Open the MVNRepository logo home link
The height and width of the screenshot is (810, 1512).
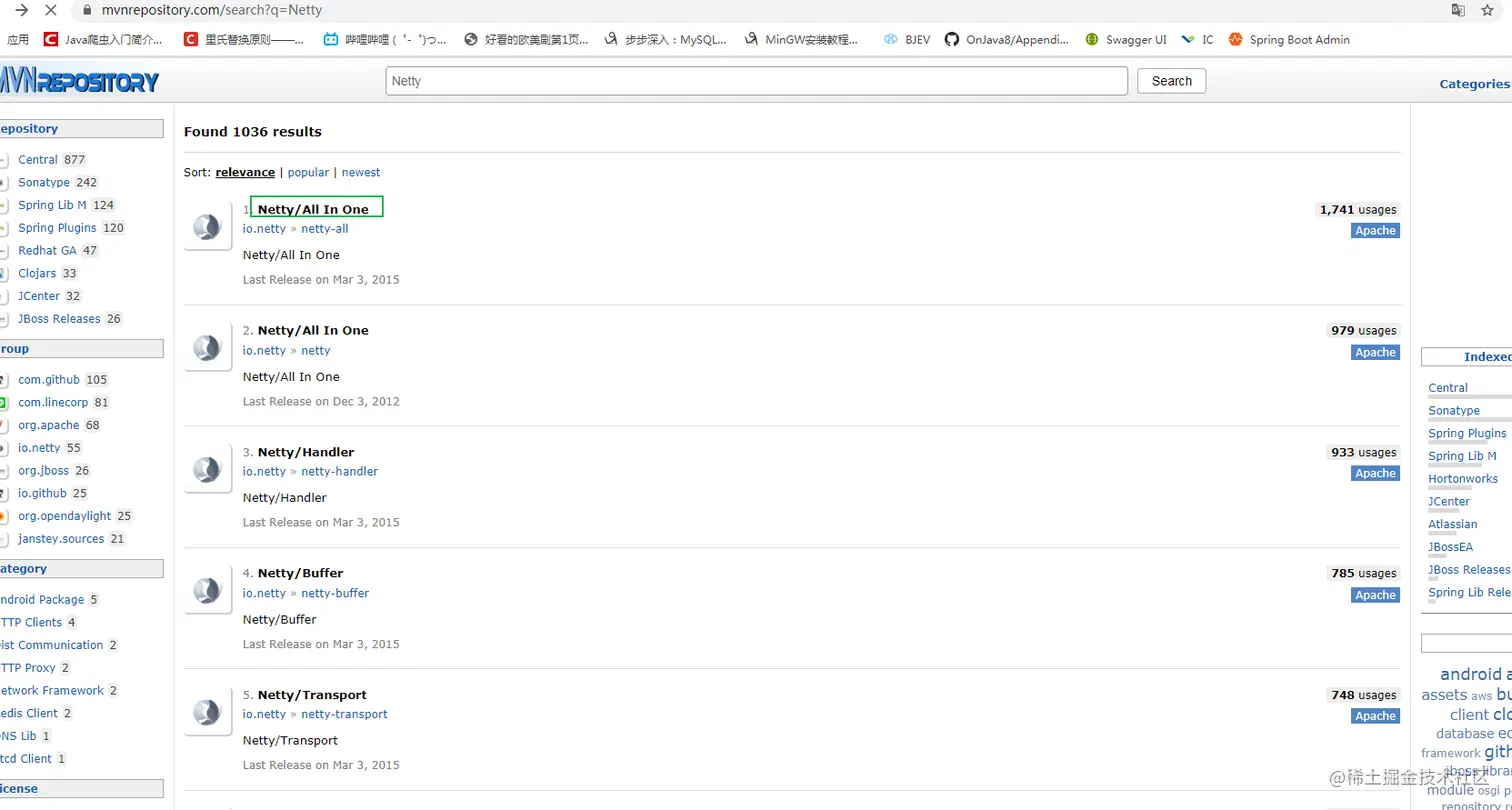80,81
